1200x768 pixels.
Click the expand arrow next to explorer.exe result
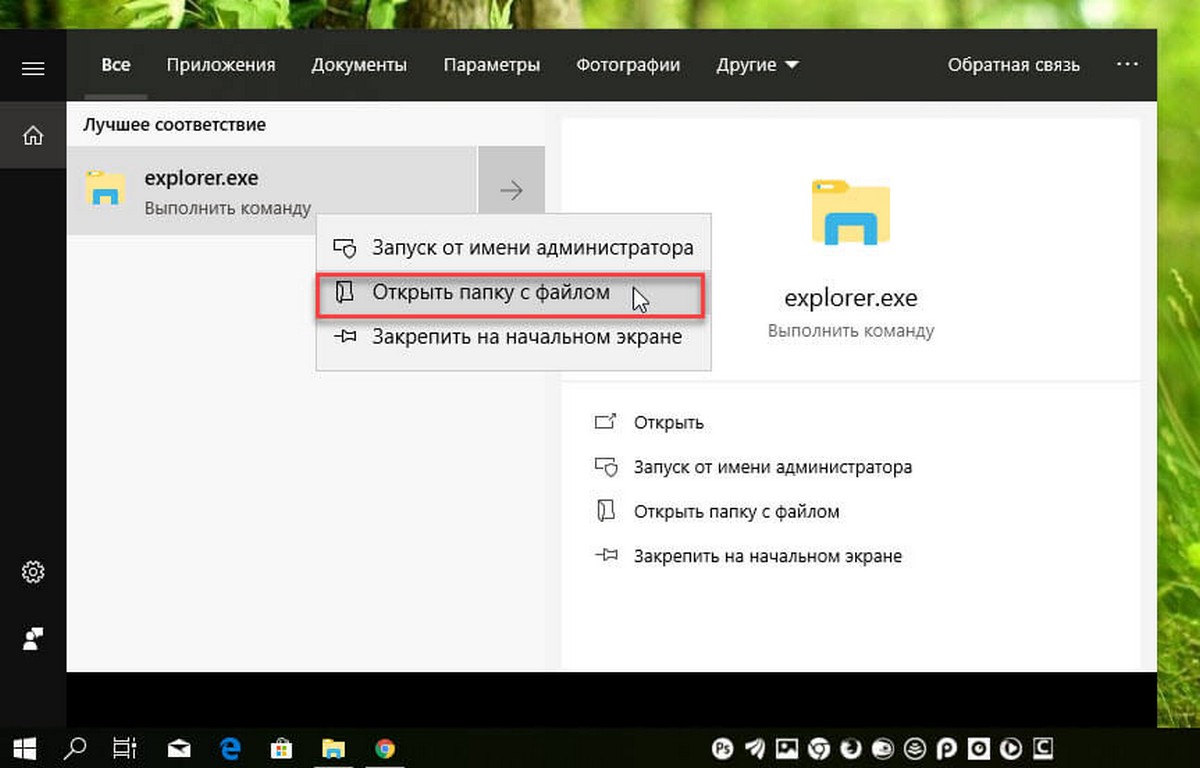(x=511, y=188)
